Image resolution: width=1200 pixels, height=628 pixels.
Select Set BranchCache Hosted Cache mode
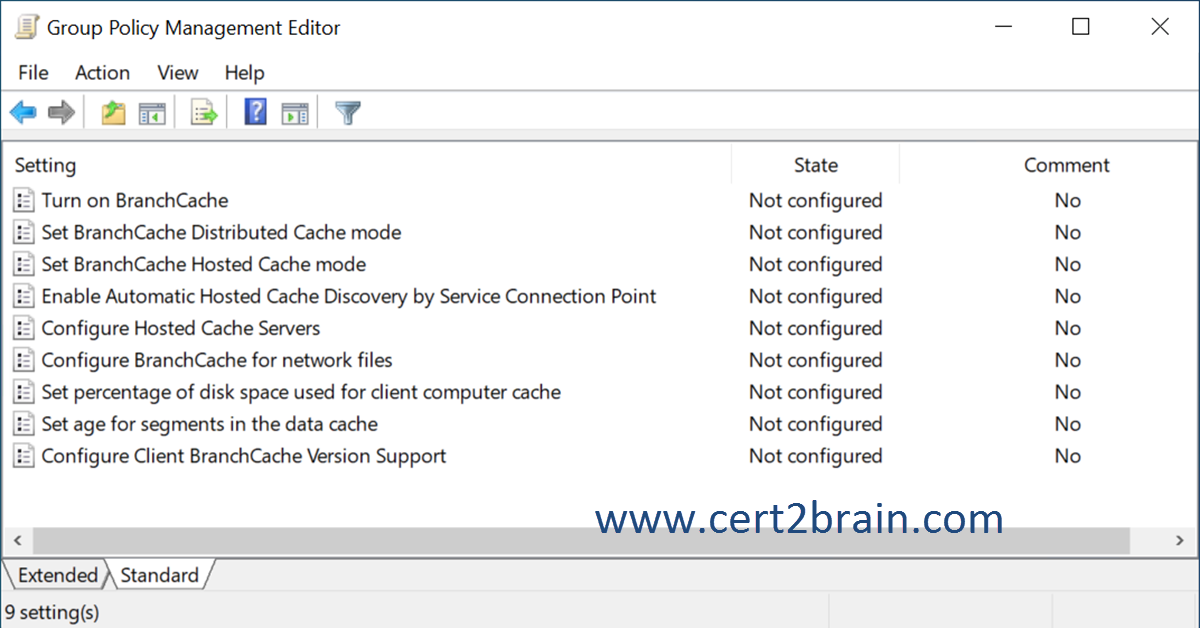pyautogui.click(x=204, y=264)
